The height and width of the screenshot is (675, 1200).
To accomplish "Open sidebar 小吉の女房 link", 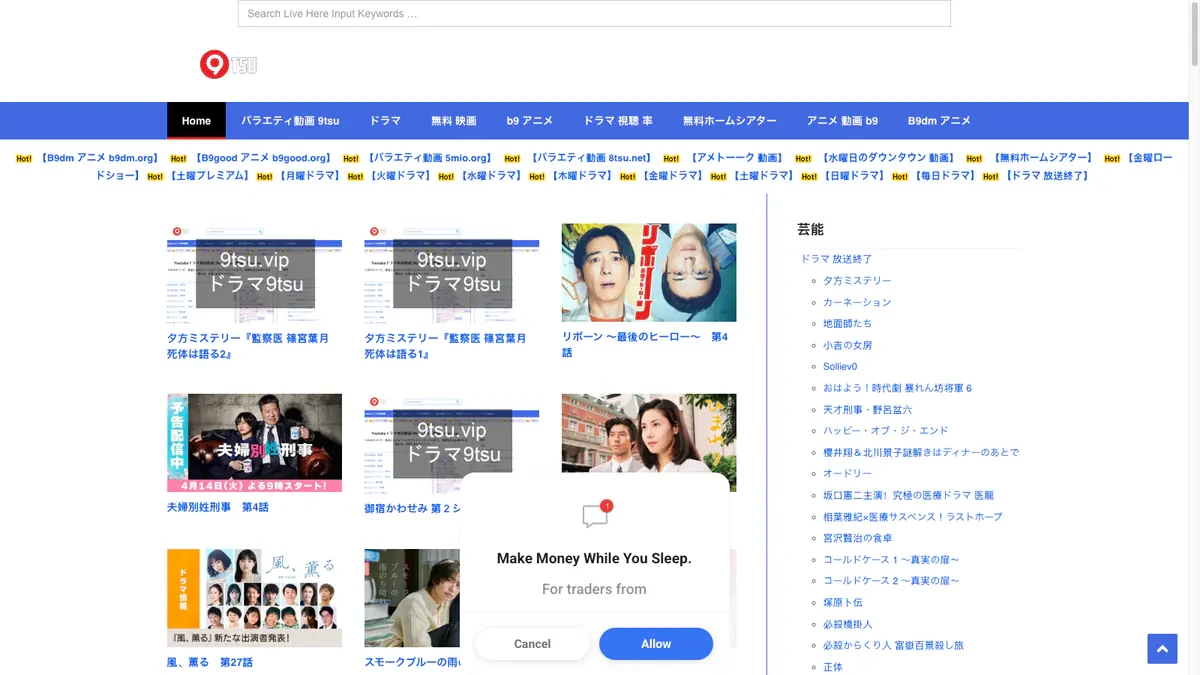I will point(847,345).
